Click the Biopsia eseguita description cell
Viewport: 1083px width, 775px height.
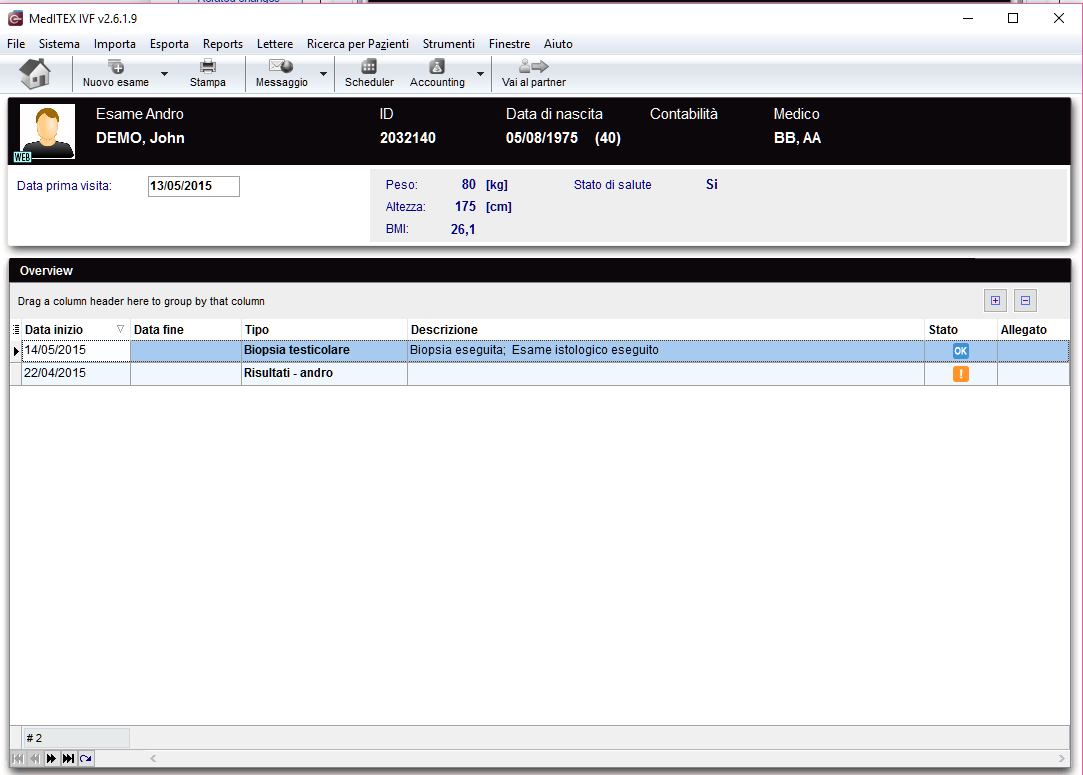coord(666,350)
